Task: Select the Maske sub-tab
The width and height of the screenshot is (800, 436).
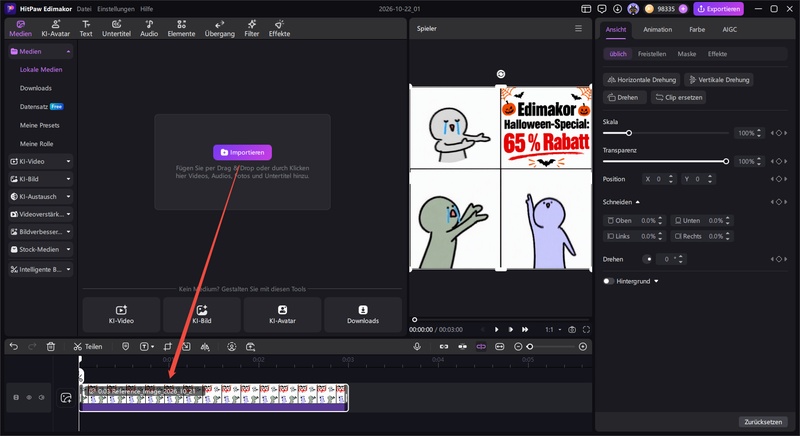Action: pyautogui.click(x=687, y=54)
